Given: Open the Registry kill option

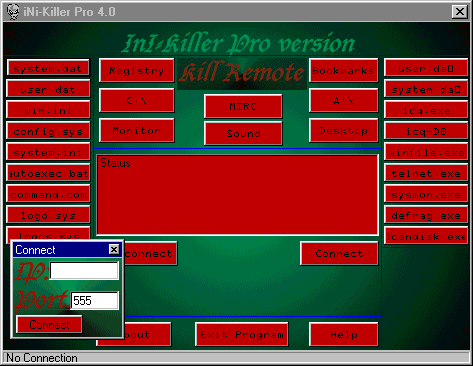Looking at the screenshot, I should [x=137, y=70].
